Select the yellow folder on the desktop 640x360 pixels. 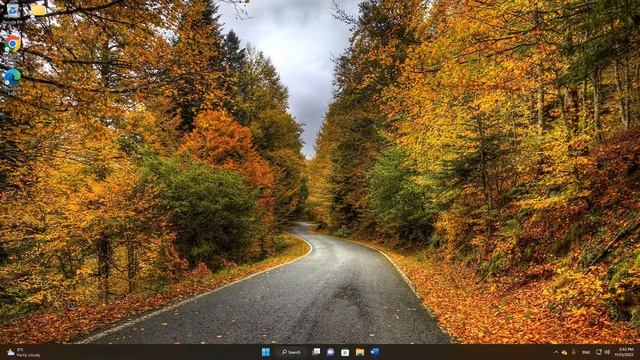[38, 10]
